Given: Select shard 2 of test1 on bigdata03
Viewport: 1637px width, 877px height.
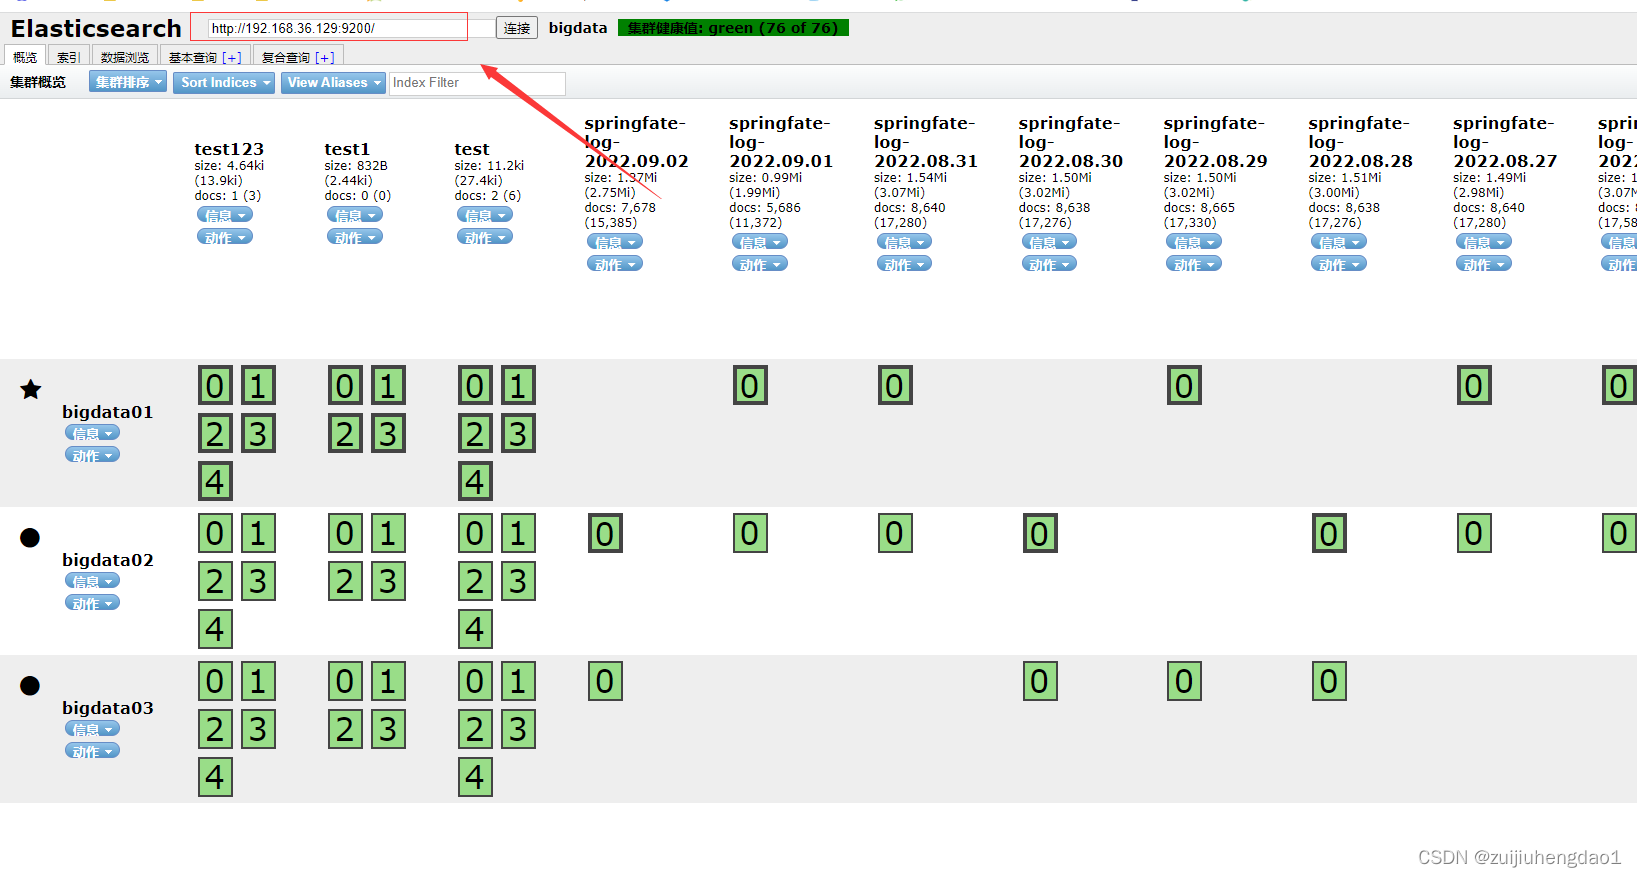Looking at the screenshot, I should (x=345, y=729).
